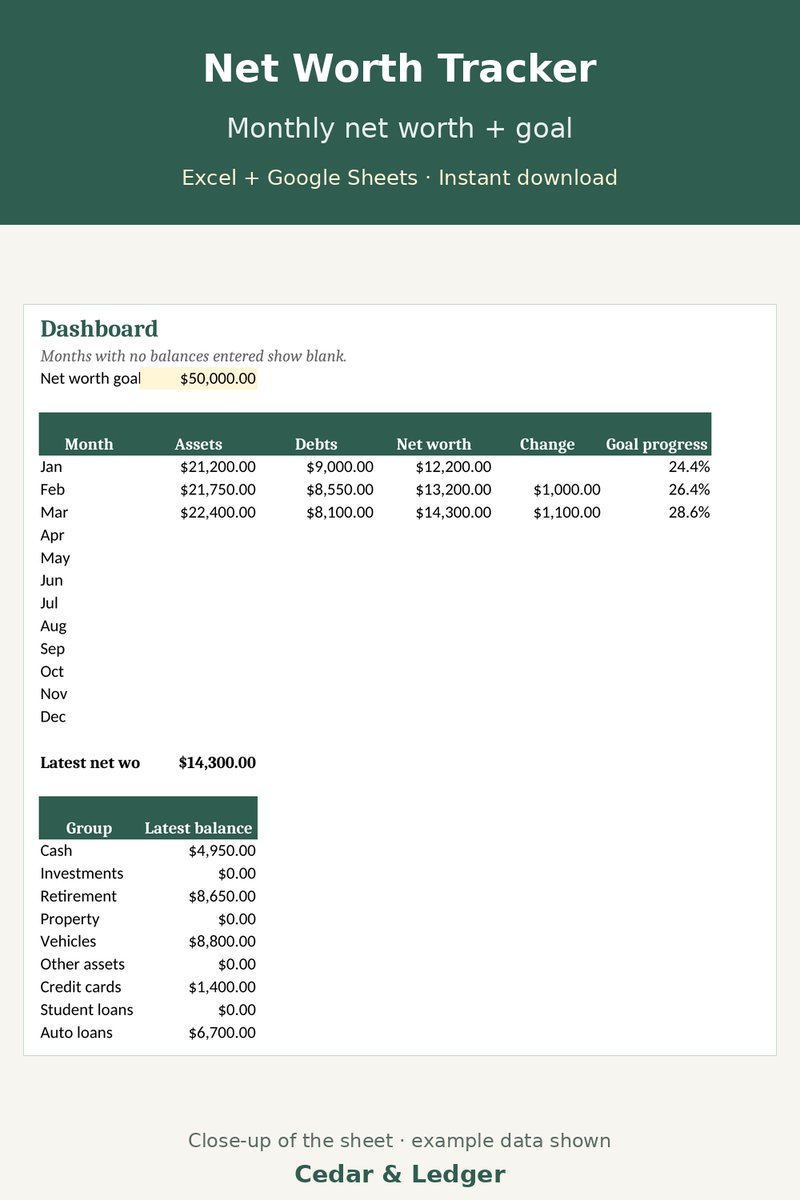800x1200 pixels.
Task: Select Feb assets cell $21,750.00
Action: coord(218,489)
